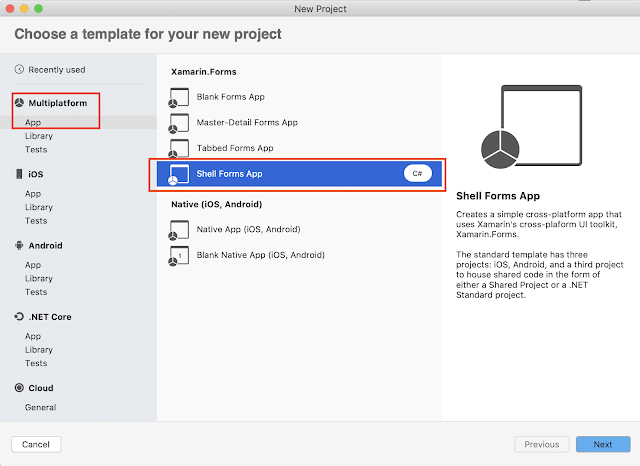640x466 pixels.
Task: Click the Tabbed Forms App template icon
Action: click(179, 149)
